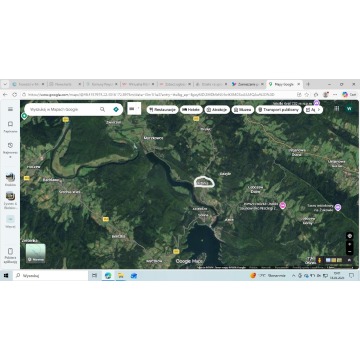Switch to the Mapy Google browser tab

tap(284, 84)
